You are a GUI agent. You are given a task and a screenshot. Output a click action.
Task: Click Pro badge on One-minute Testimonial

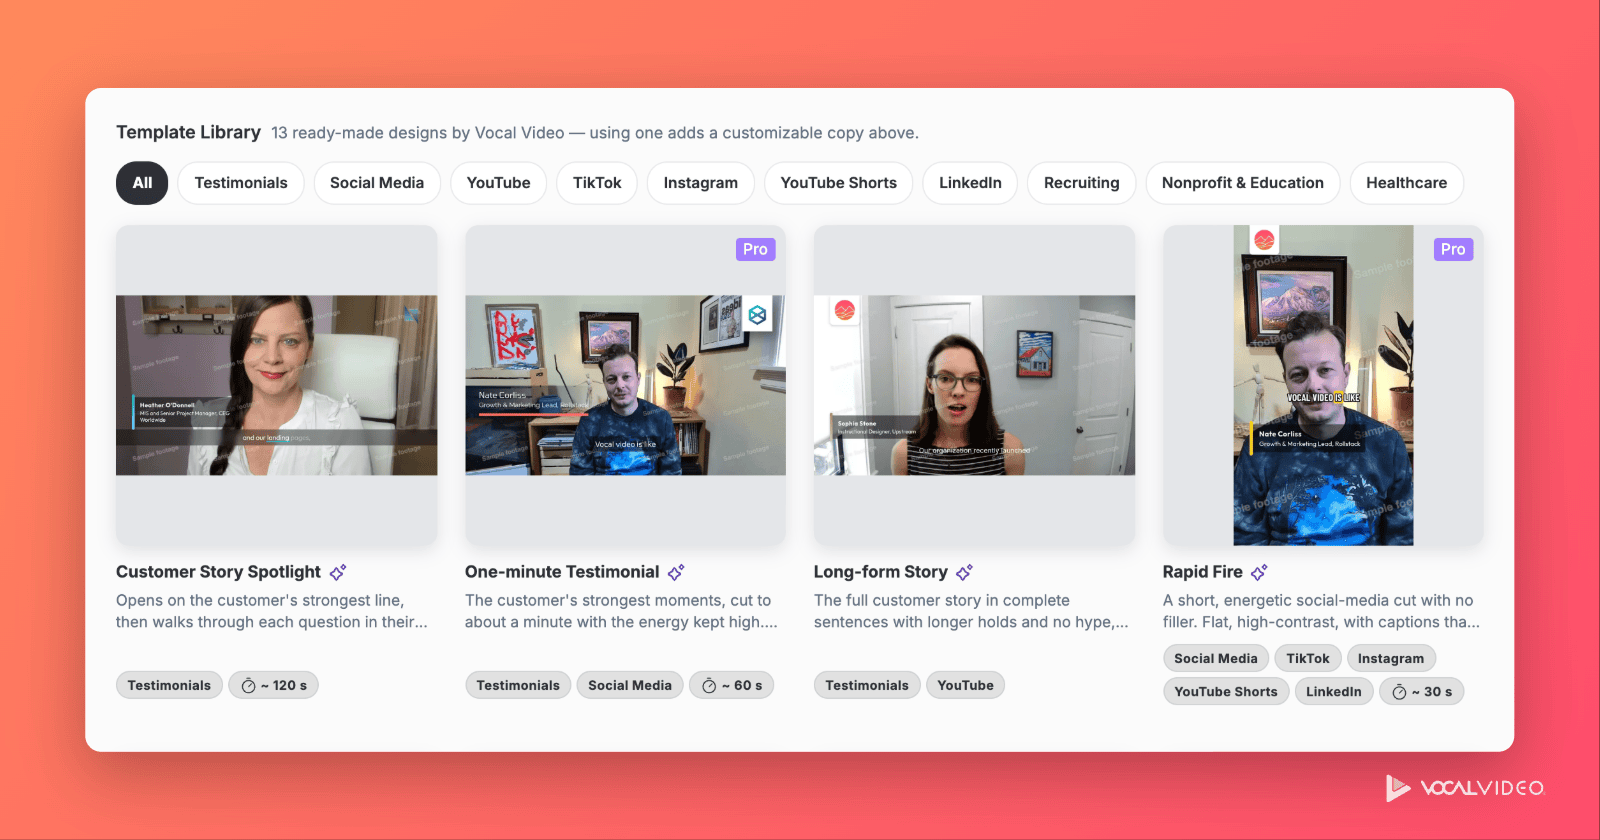pos(755,249)
